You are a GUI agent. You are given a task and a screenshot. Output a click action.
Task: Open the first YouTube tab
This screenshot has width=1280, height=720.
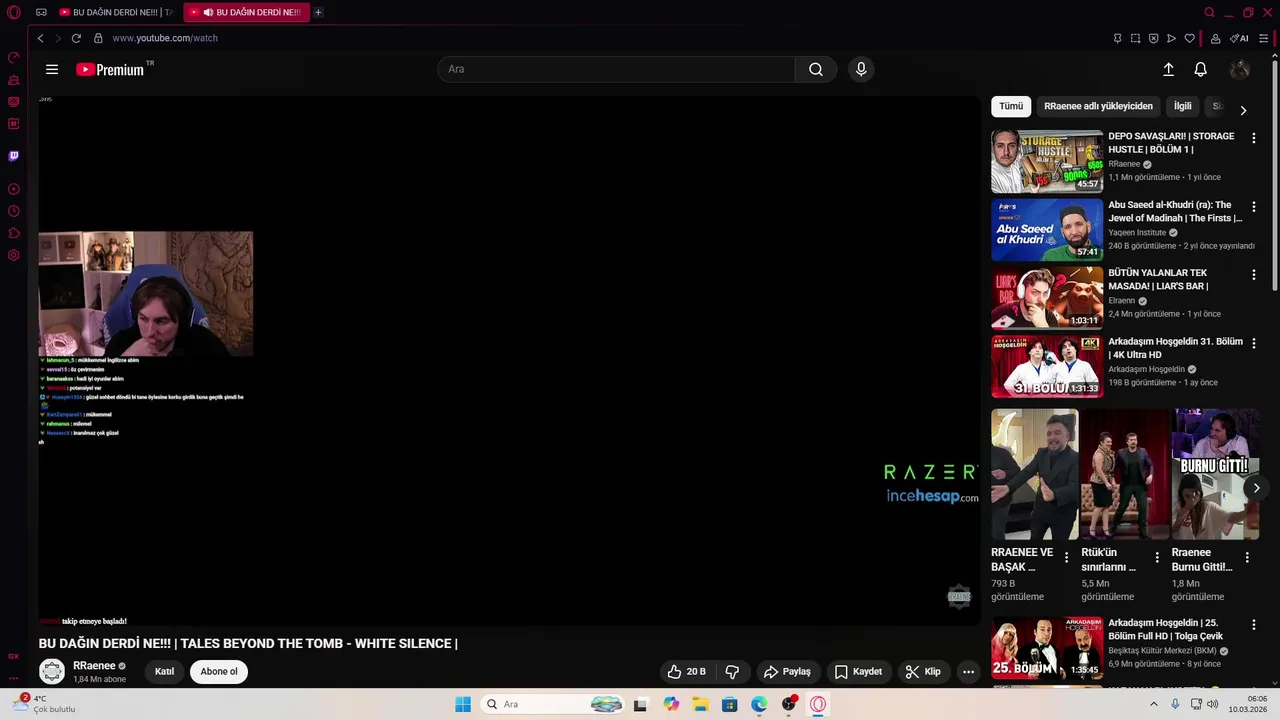point(115,12)
